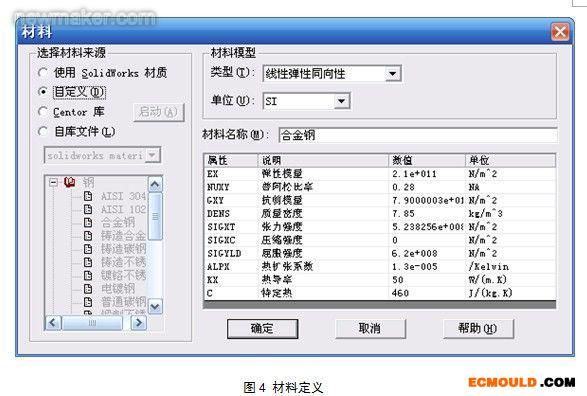Select 普通碳钢 in the material tree
Screen dimensions: 587x396
click(x=124, y=302)
